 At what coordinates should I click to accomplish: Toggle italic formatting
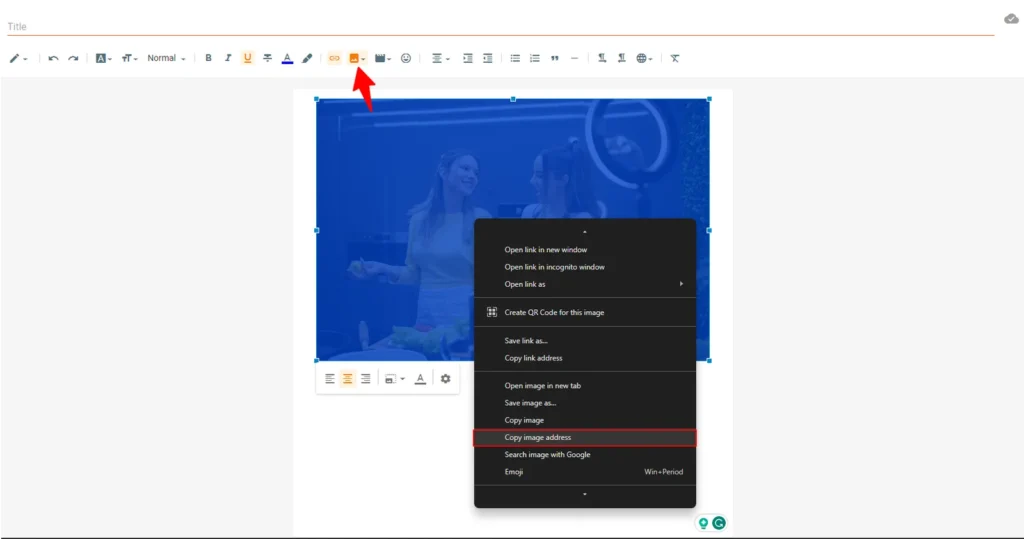click(x=228, y=58)
